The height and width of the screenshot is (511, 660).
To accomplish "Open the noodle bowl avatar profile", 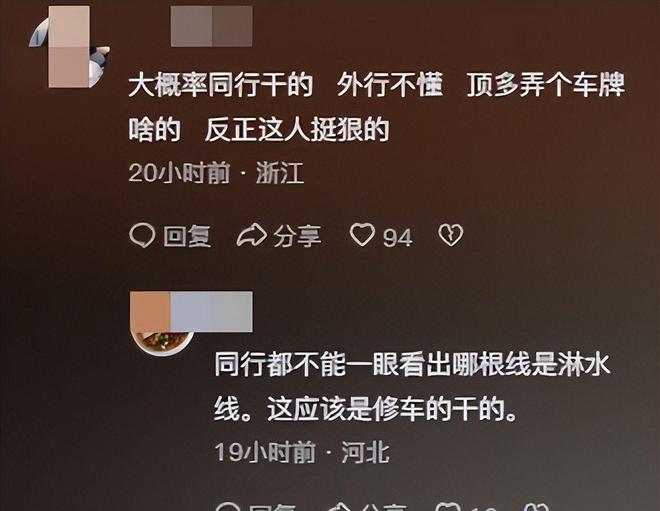I will [x=163, y=333].
